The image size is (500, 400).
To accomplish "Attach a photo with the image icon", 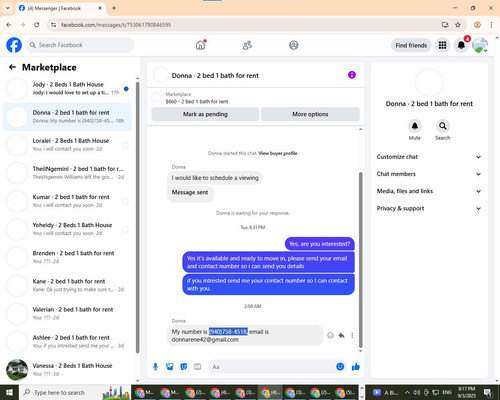I will [170, 367].
